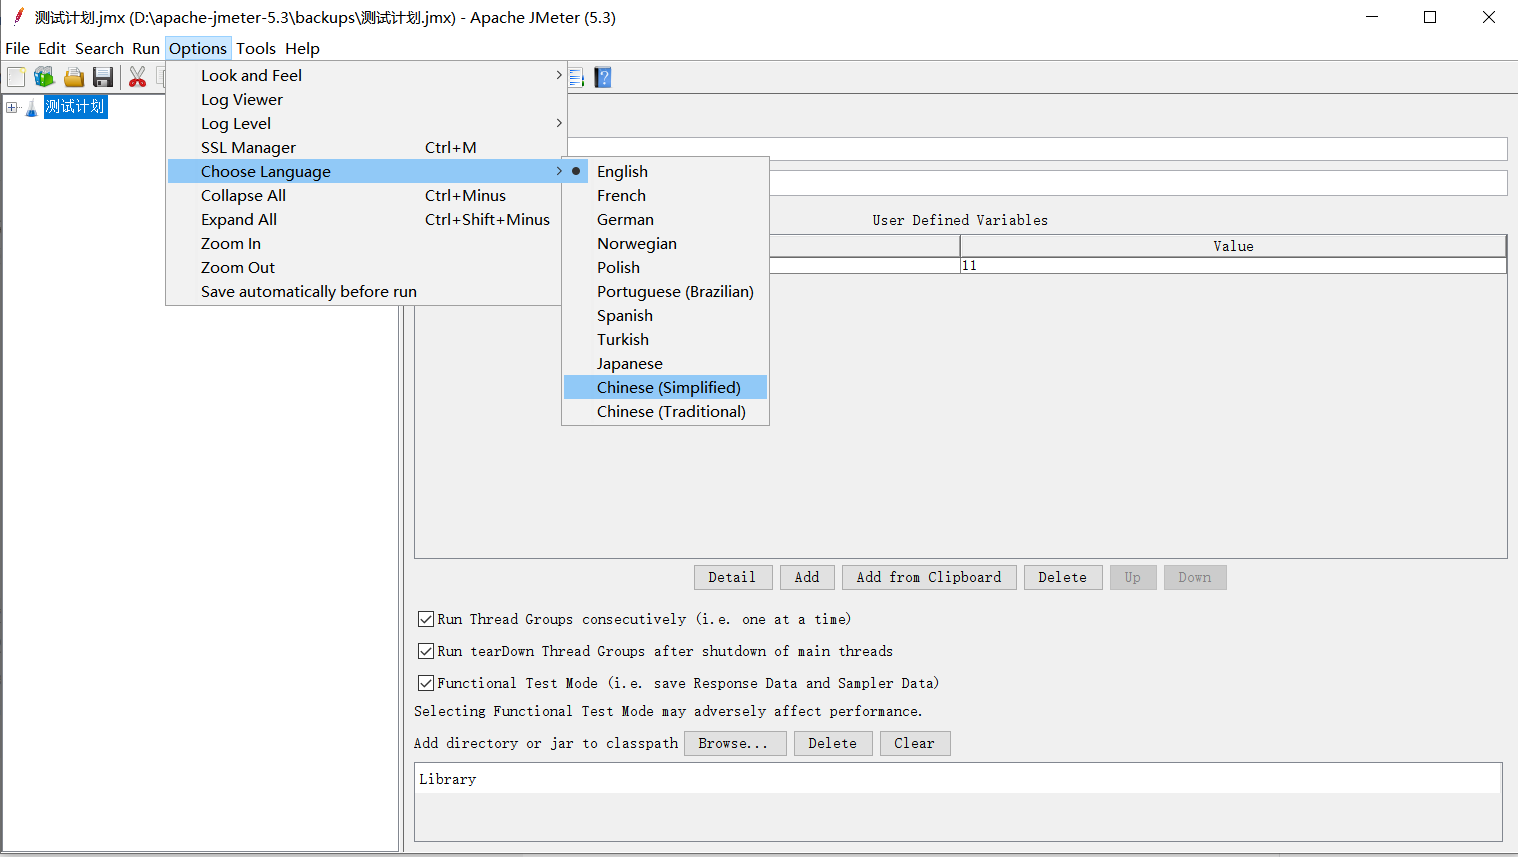Expand the Look and Feel submenu
The height and width of the screenshot is (857, 1518).
(x=367, y=75)
